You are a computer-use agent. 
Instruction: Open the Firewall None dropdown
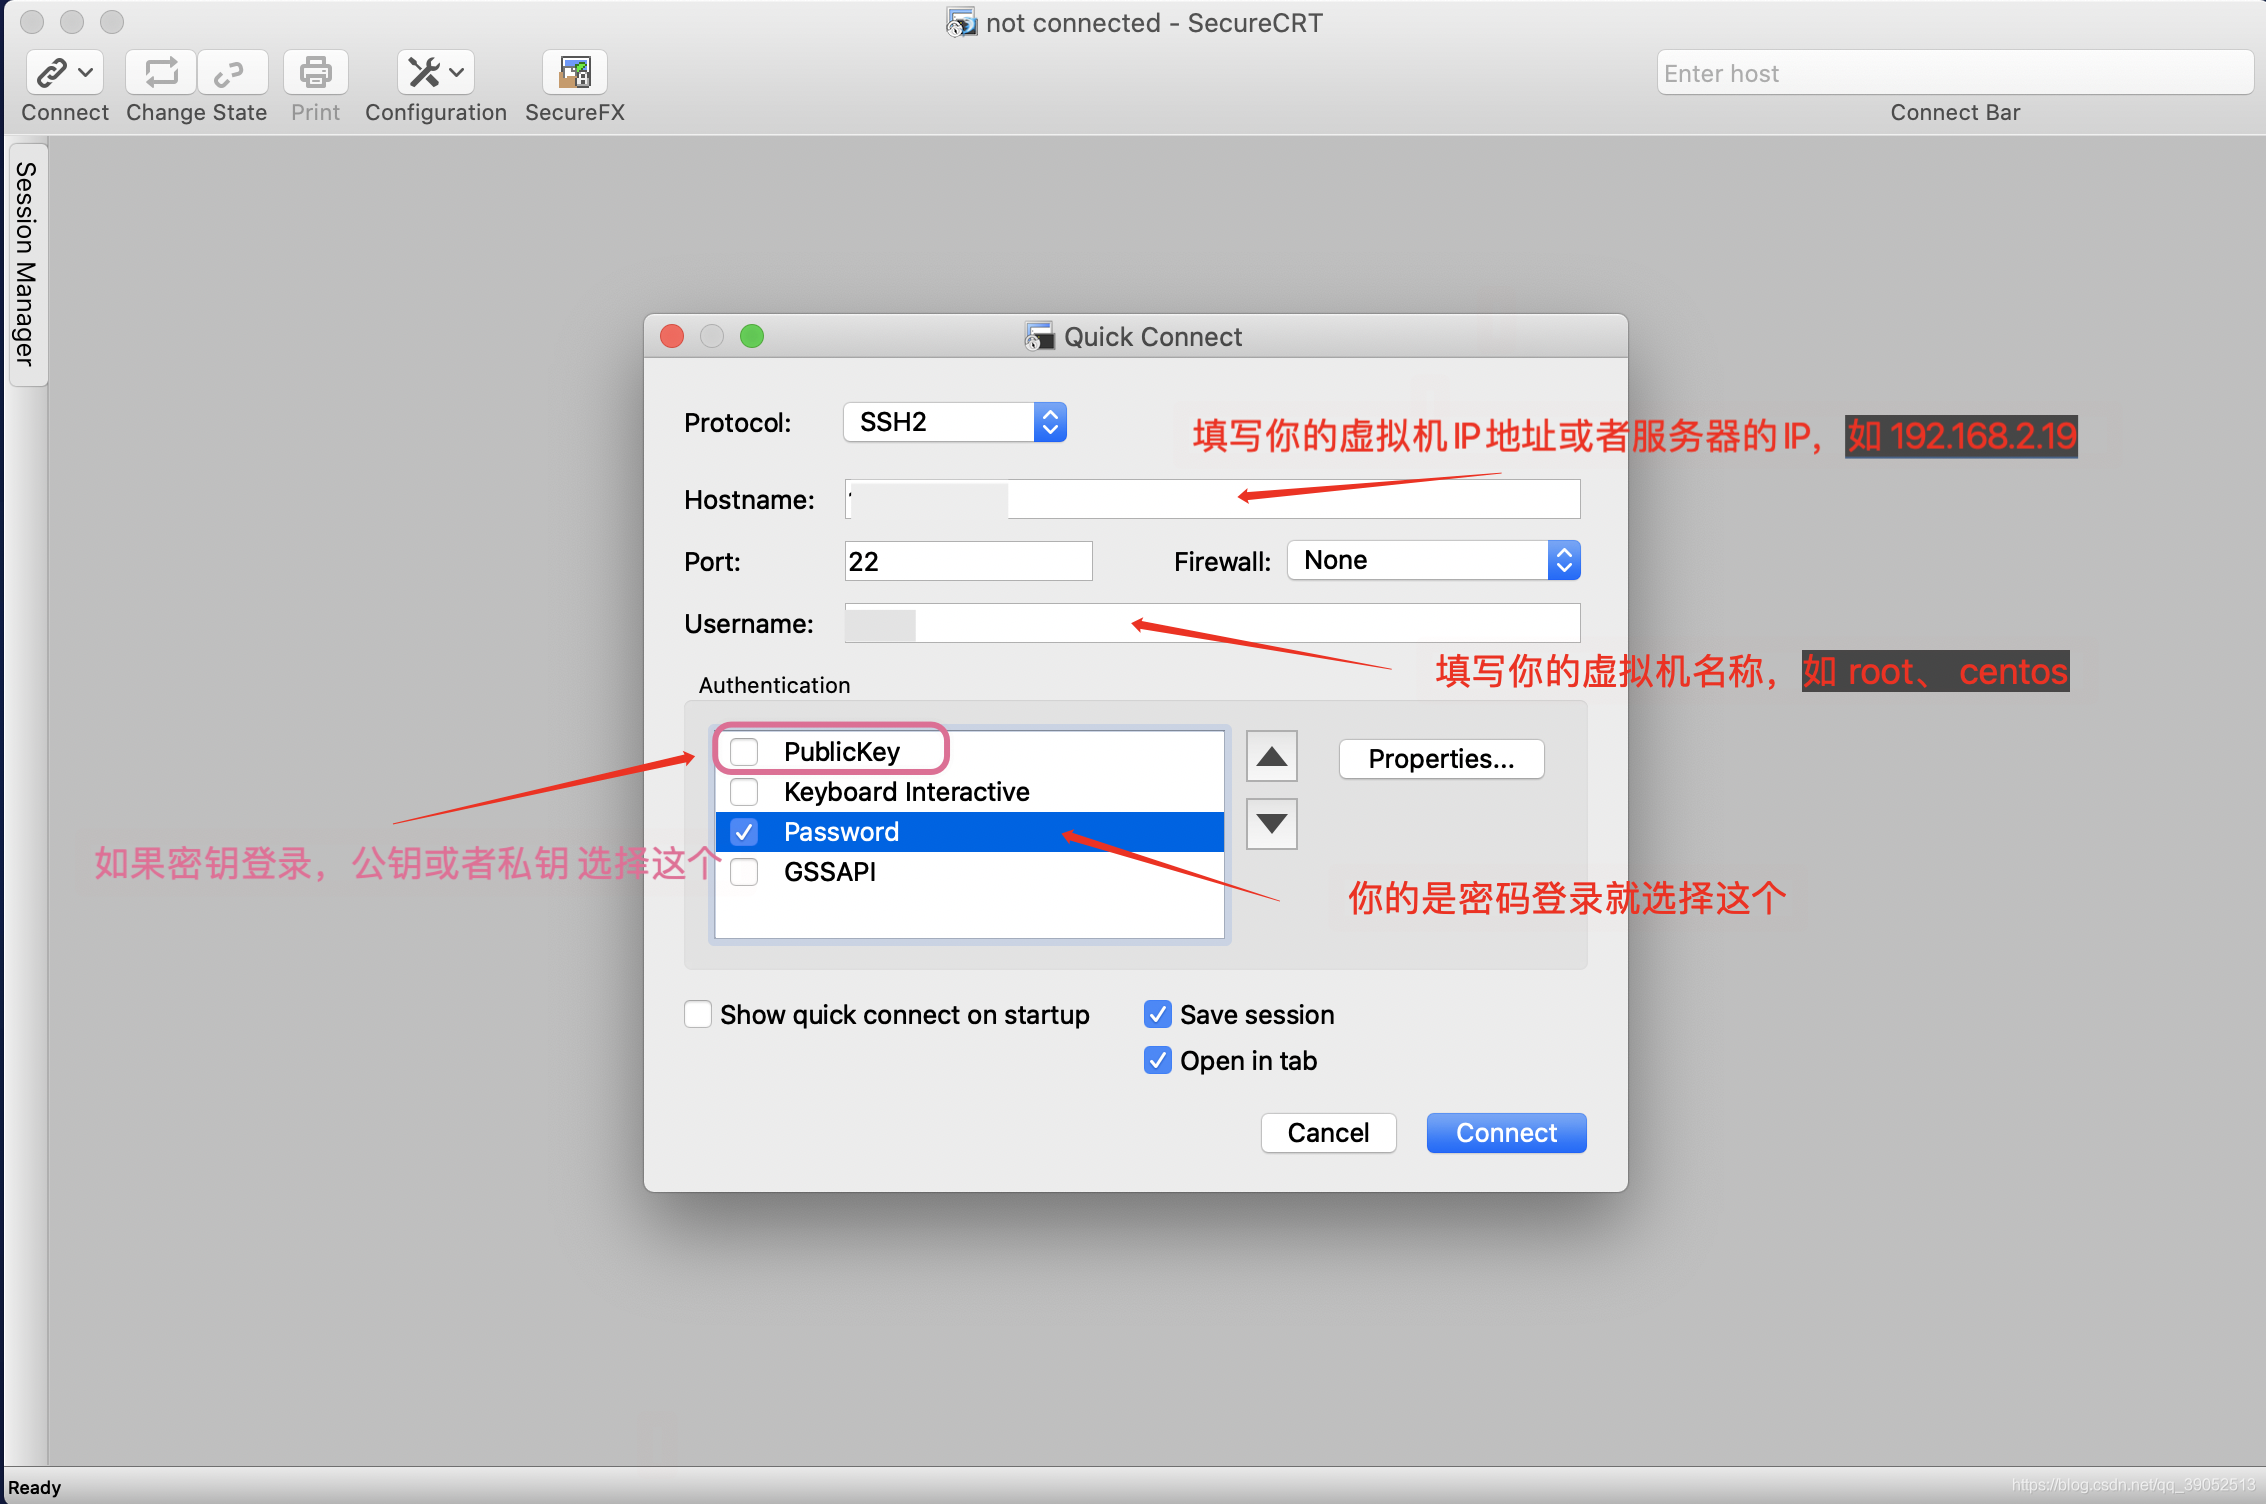coord(1434,560)
